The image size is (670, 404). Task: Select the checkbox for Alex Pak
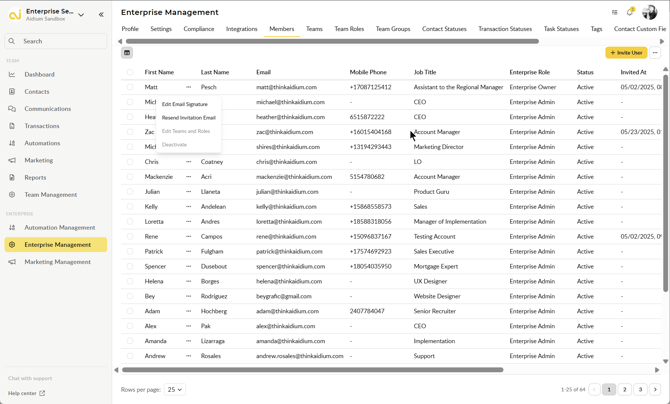[130, 326]
